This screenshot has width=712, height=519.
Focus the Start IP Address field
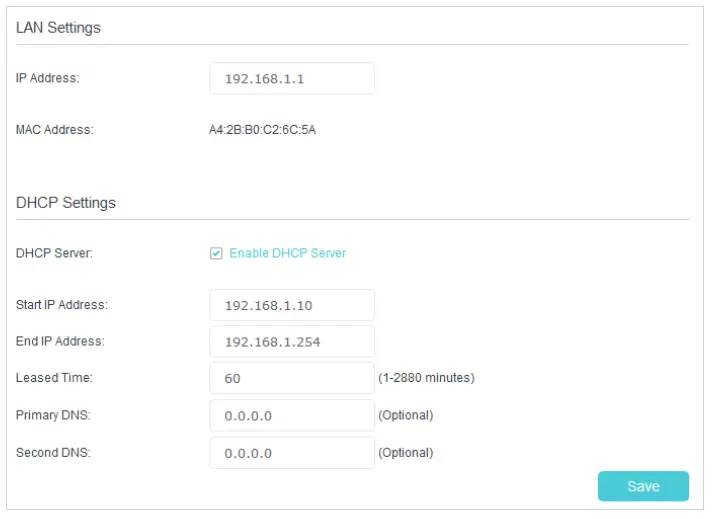coord(292,305)
